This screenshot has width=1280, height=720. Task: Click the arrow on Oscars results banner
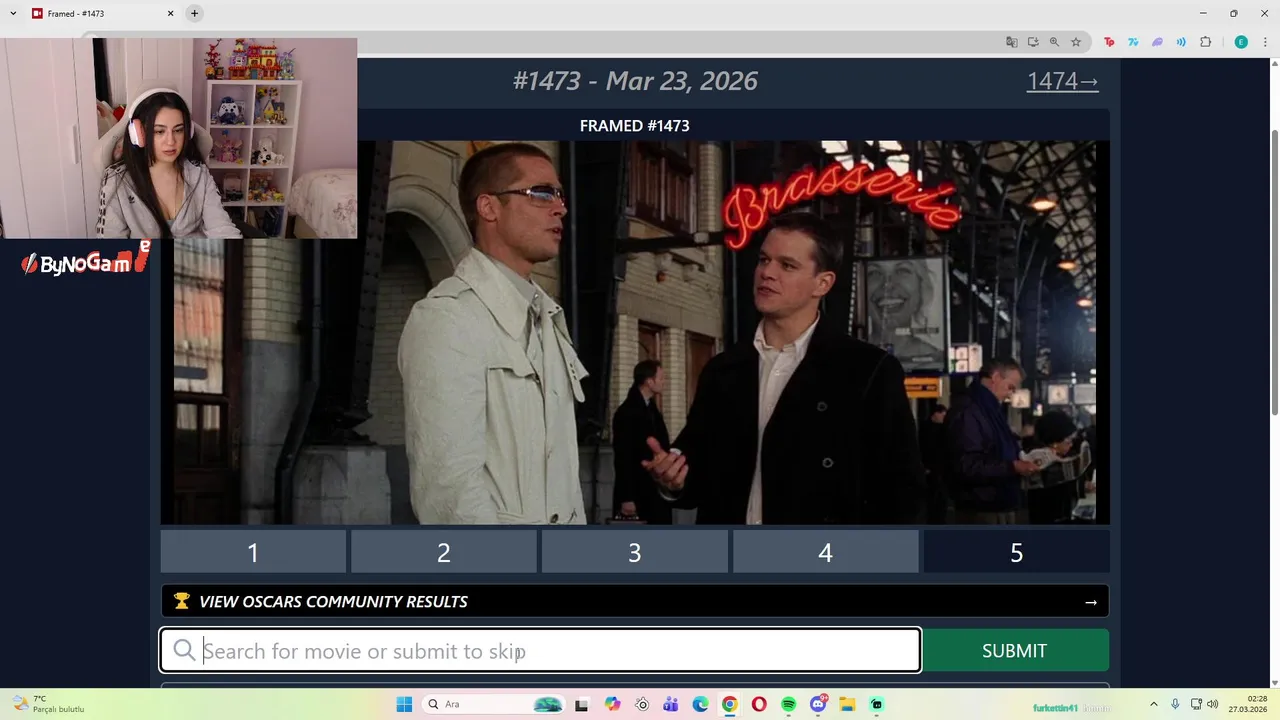tap(1091, 602)
